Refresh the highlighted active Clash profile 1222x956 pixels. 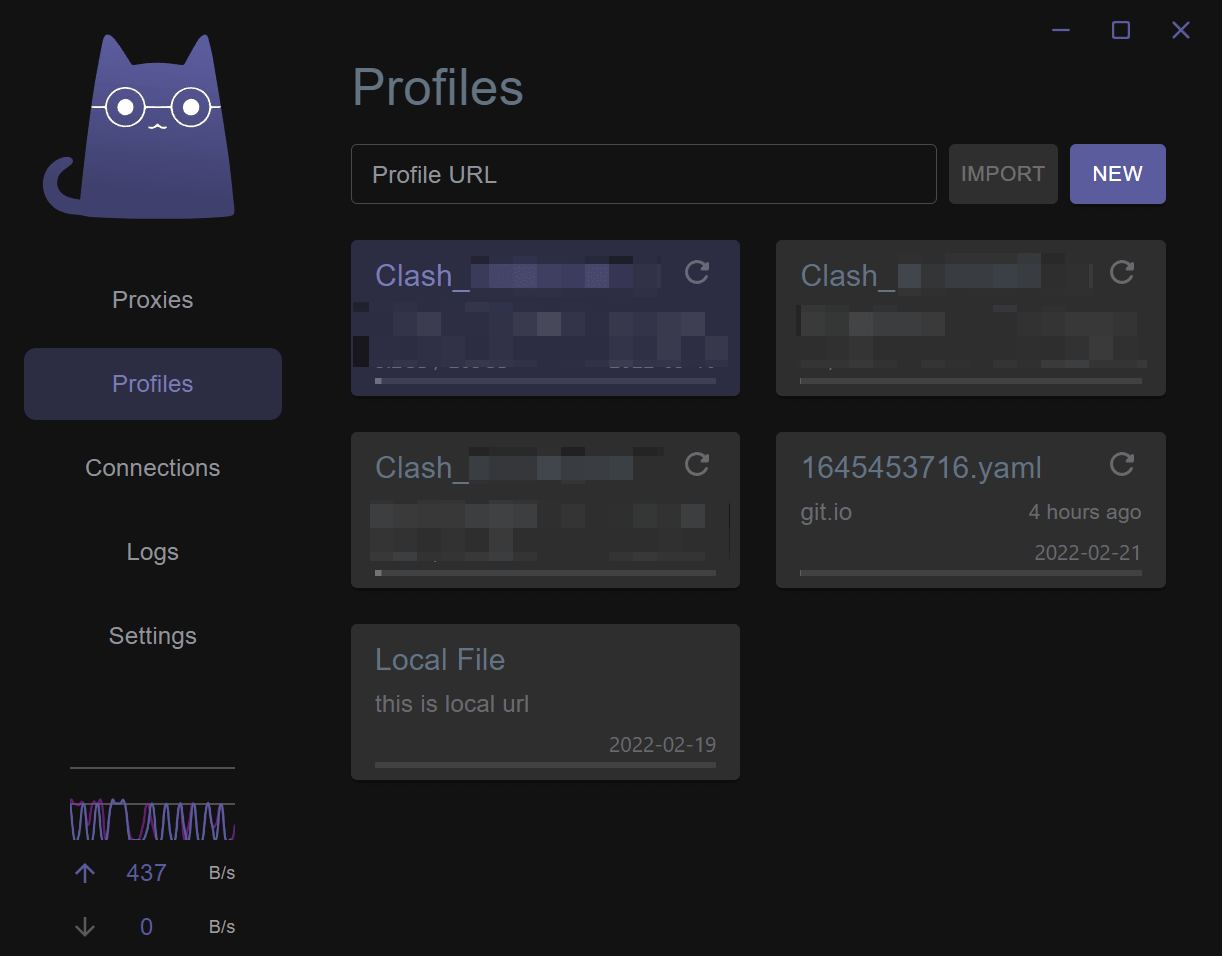697,272
